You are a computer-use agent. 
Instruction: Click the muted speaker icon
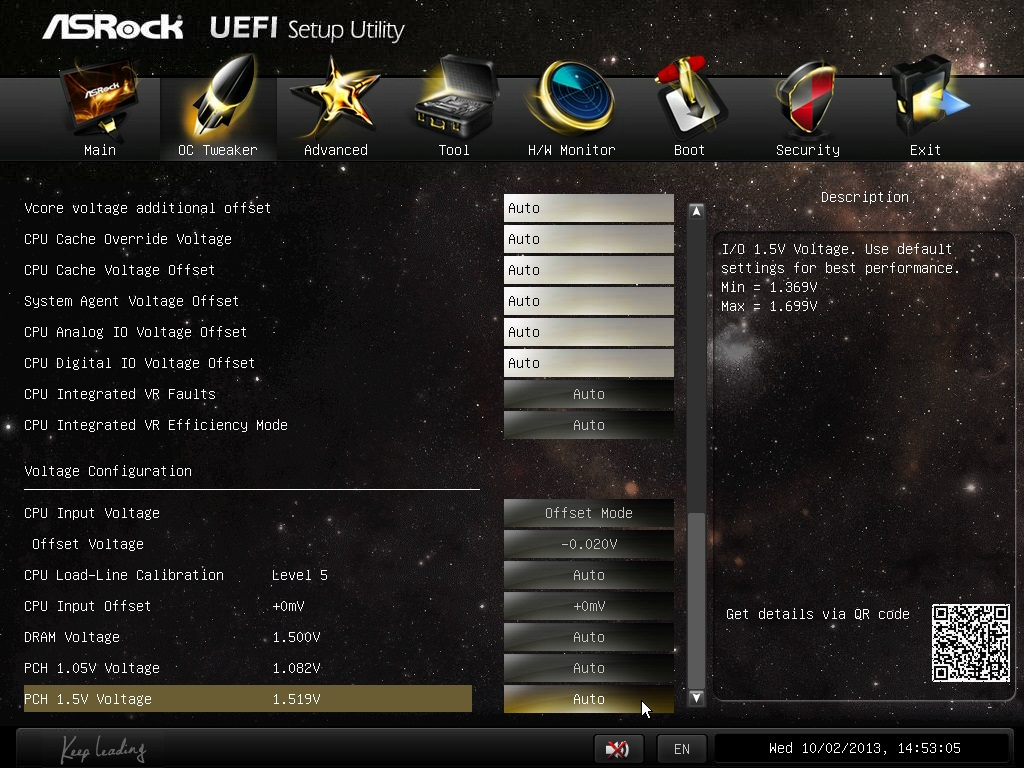click(618, 748)
